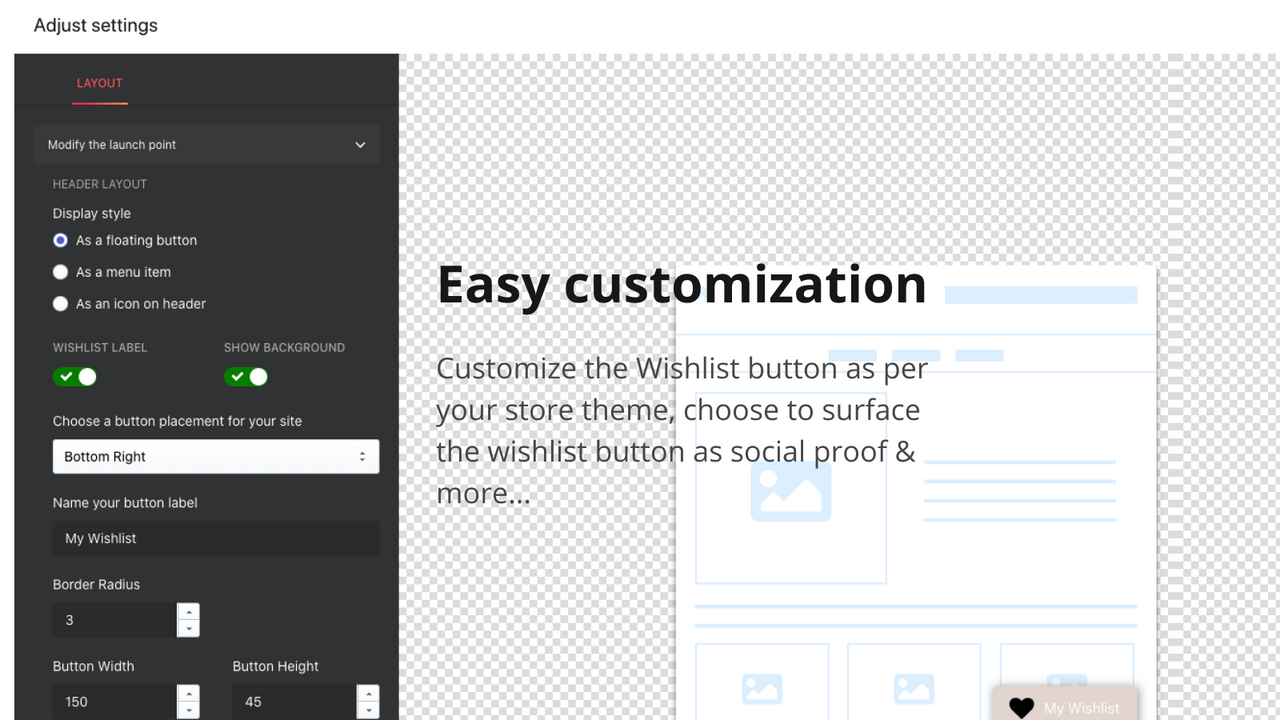Increment the Border Radius value with the up arrow
The image size is (1280, 720).
click(x=188, y=612)
